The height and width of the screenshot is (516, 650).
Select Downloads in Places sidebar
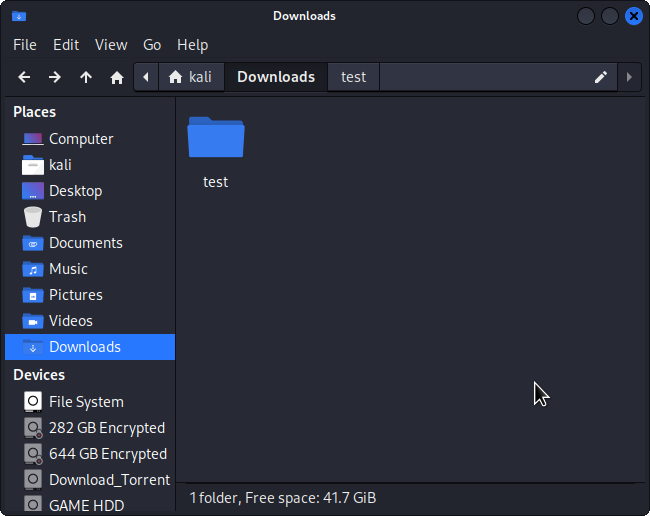click(x=90, y=347)
